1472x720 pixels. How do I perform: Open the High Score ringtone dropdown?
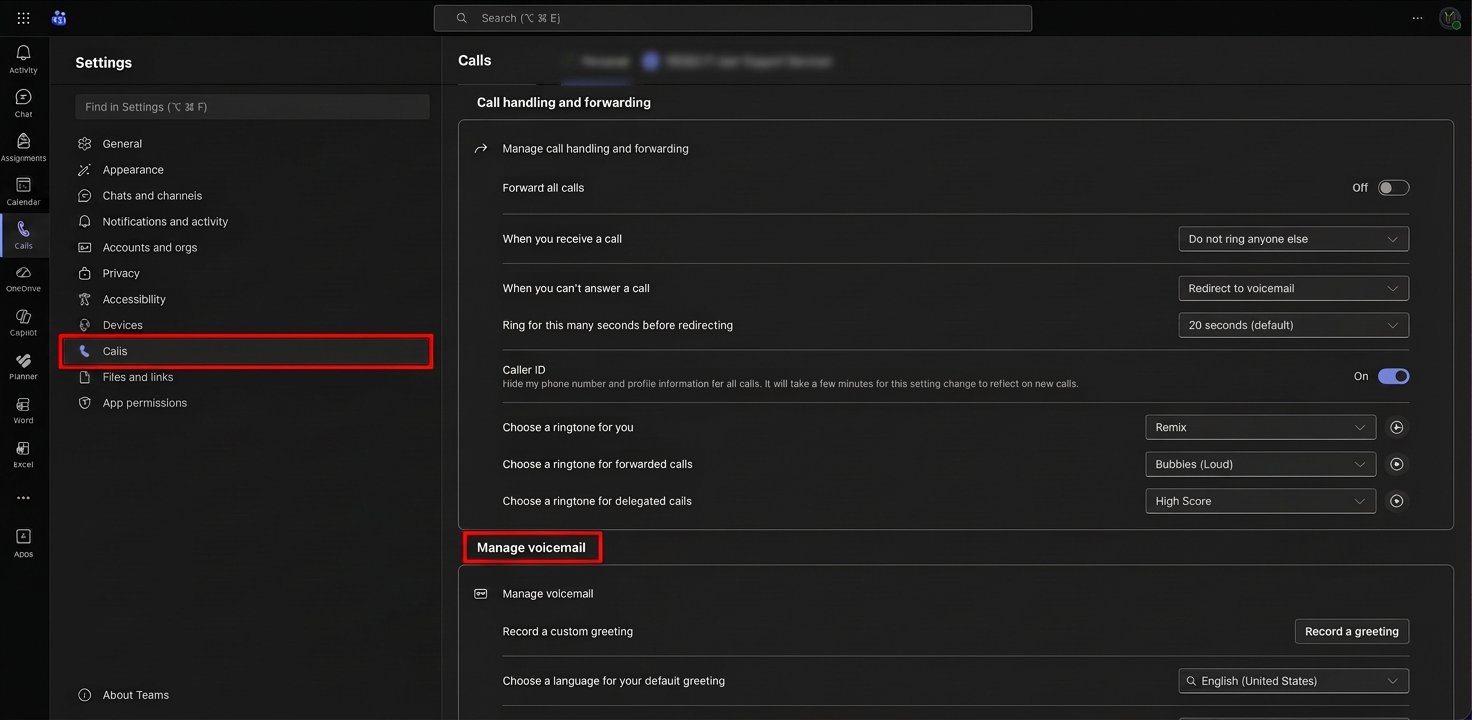pyautogui.click(x=1260, y=501)
